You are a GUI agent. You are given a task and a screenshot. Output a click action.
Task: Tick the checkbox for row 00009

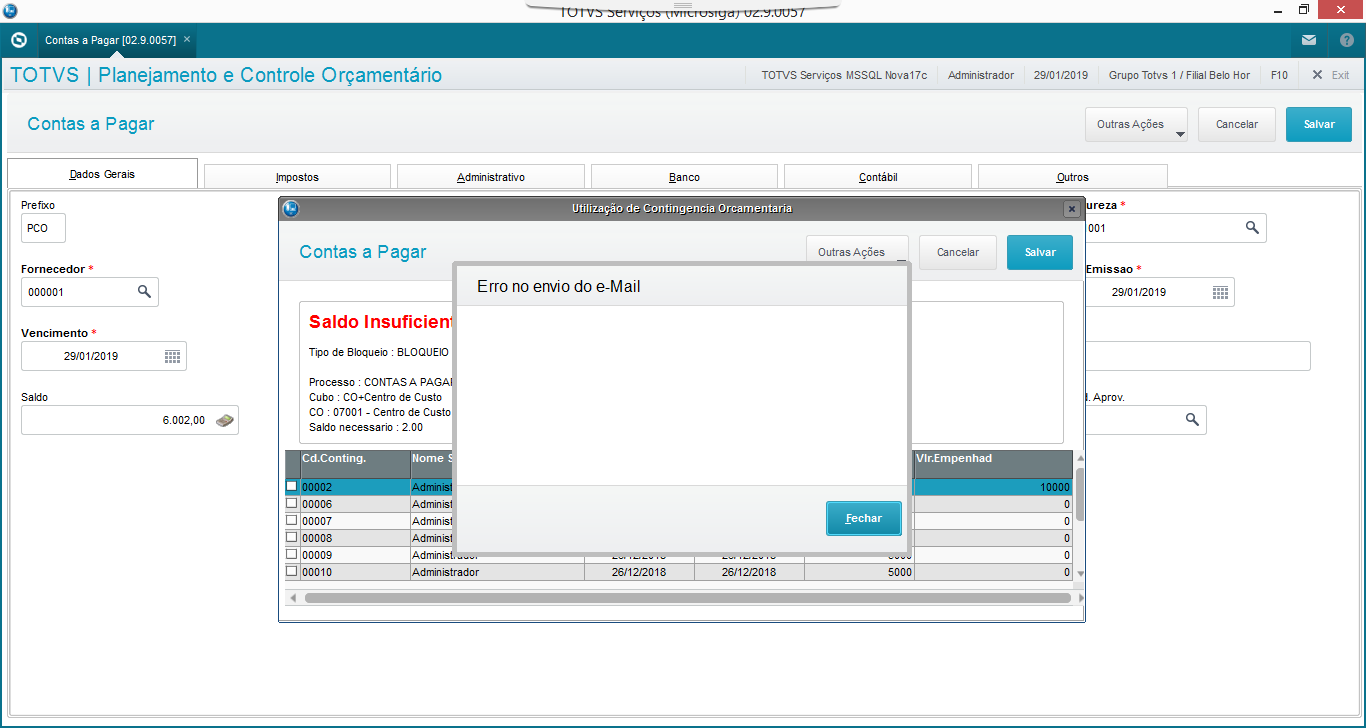(x=292, y=554)
